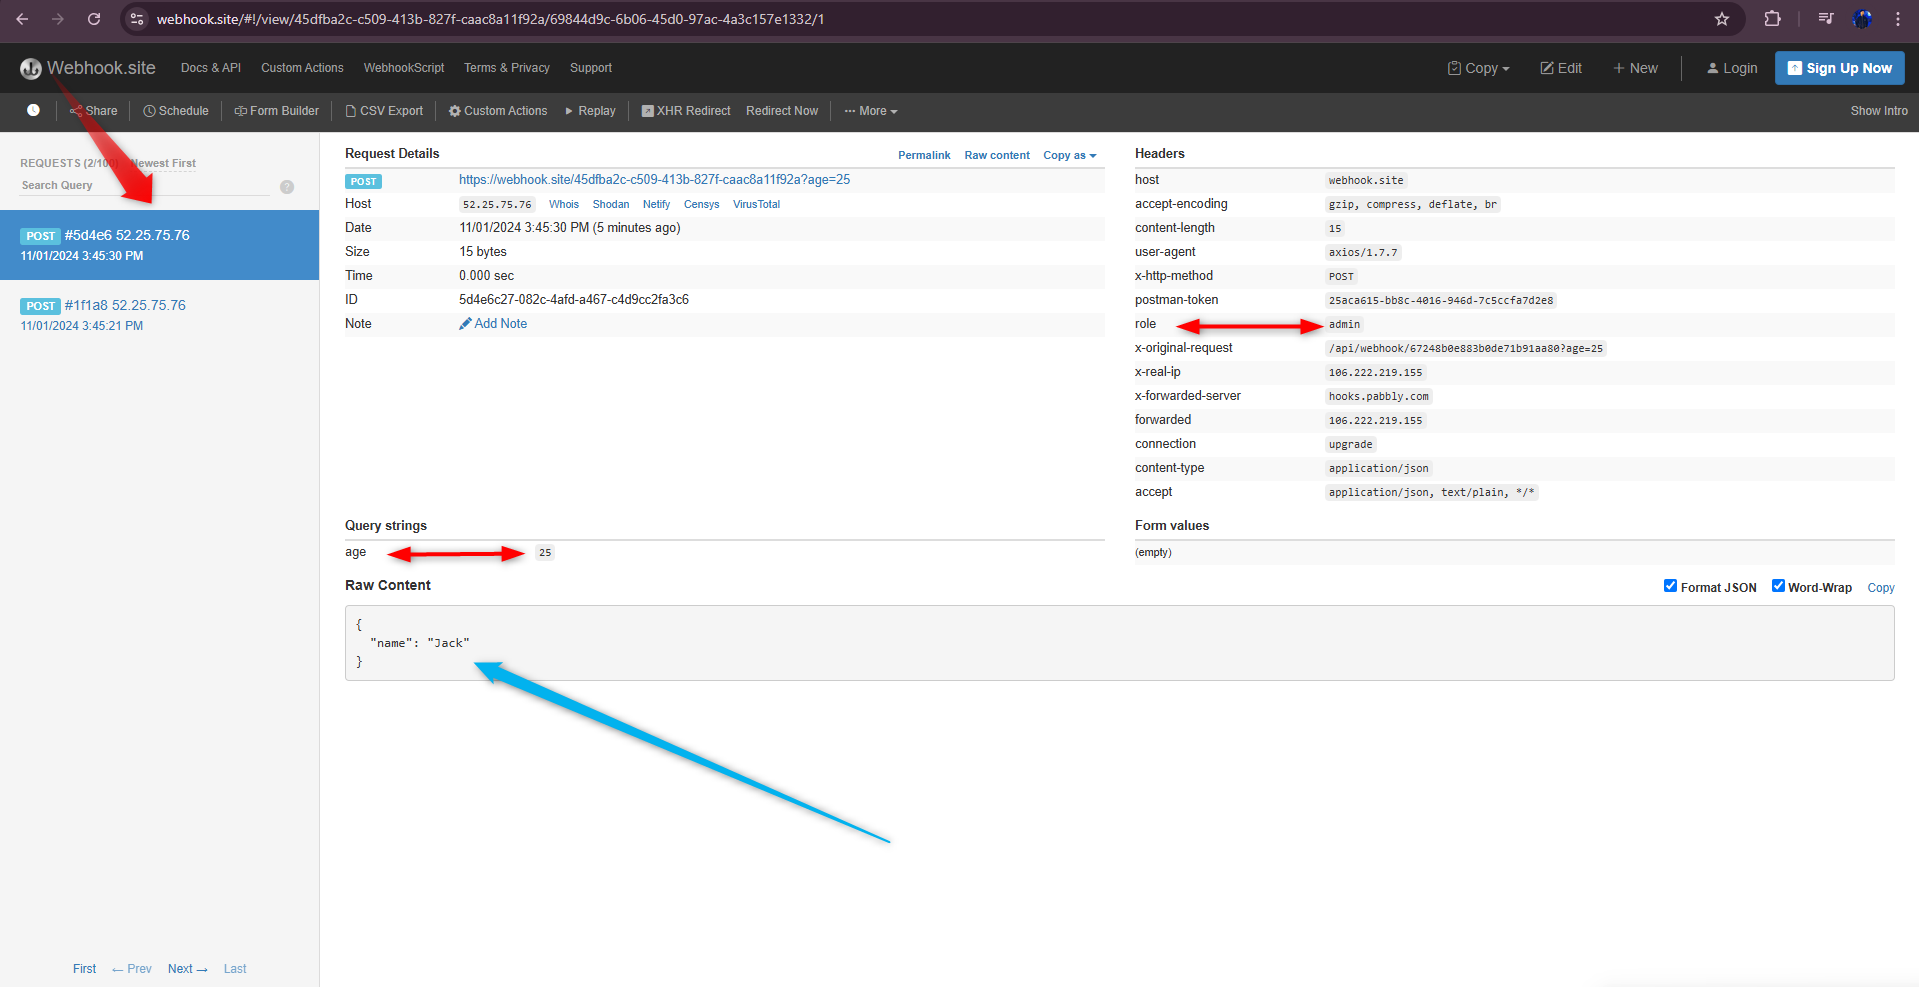
Task: Click Show Intro
Action: (x=1879, y=111)
